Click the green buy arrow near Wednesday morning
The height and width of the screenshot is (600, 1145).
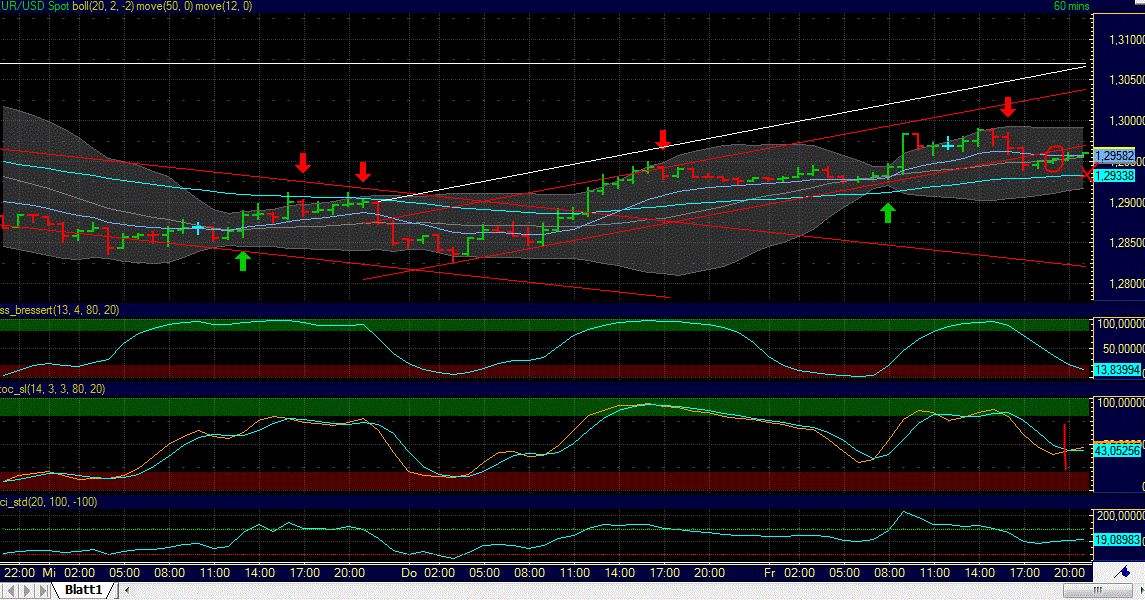point(241,261)
